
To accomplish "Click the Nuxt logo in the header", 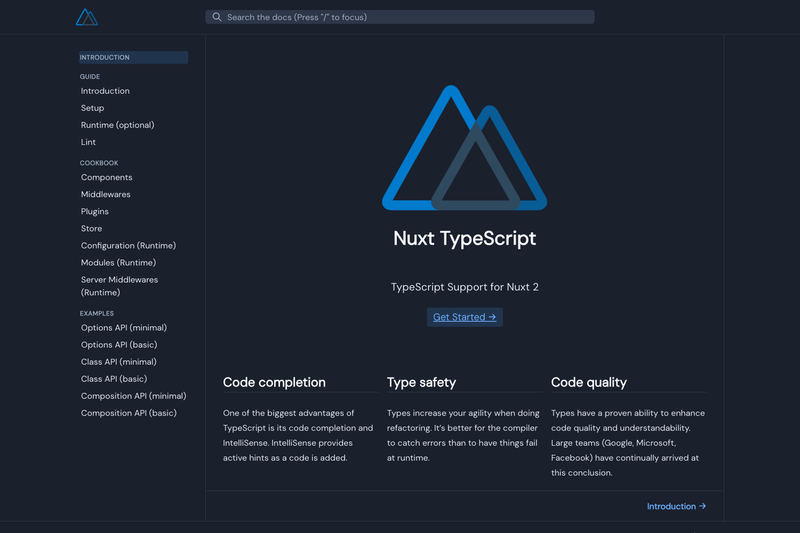I will pyautogui.click(x=87, y=17).
